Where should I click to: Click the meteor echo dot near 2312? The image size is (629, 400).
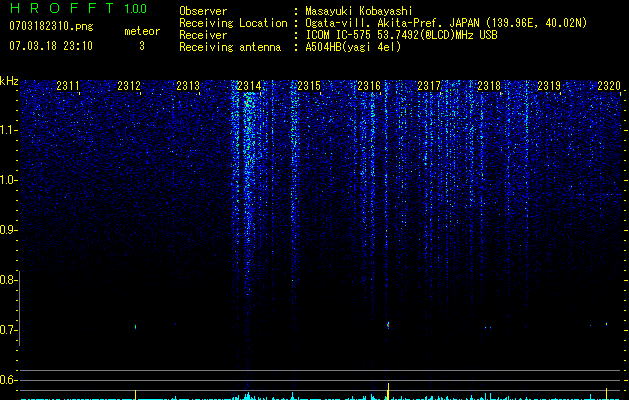click(x=136, y=327)
